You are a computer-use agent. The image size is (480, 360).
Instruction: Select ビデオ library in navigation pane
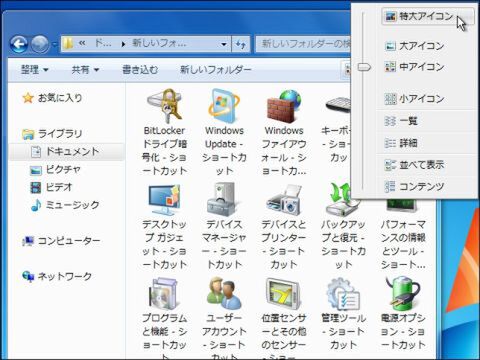[51, 187]
